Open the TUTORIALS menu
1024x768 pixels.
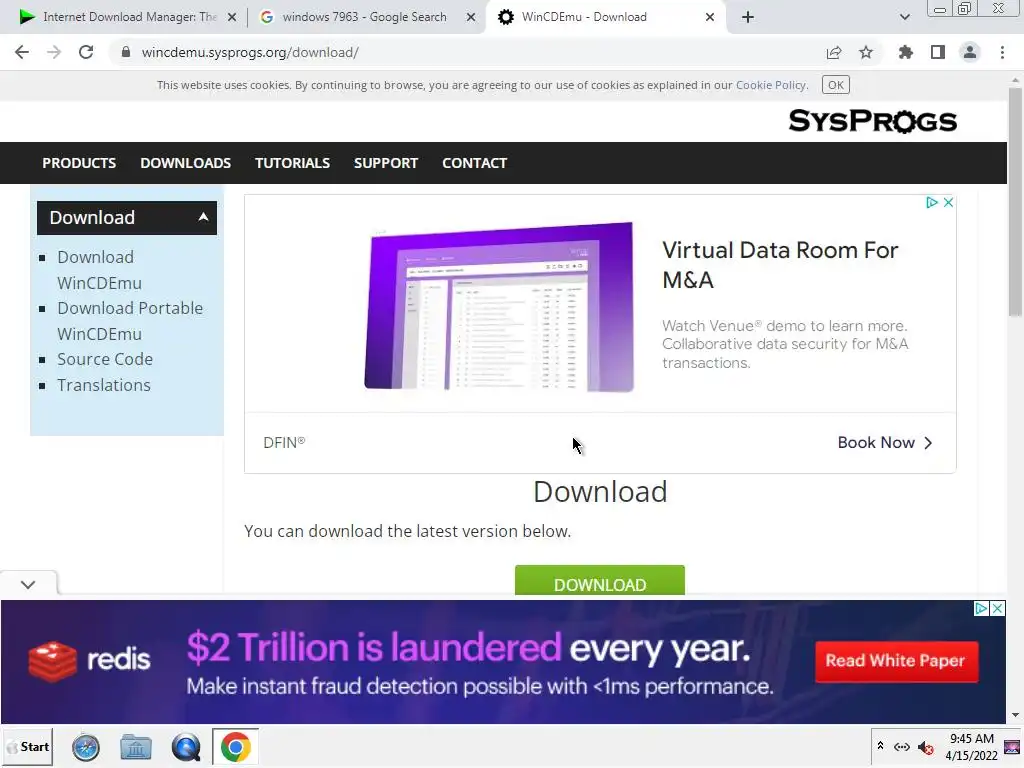click(x=292, y=163)
